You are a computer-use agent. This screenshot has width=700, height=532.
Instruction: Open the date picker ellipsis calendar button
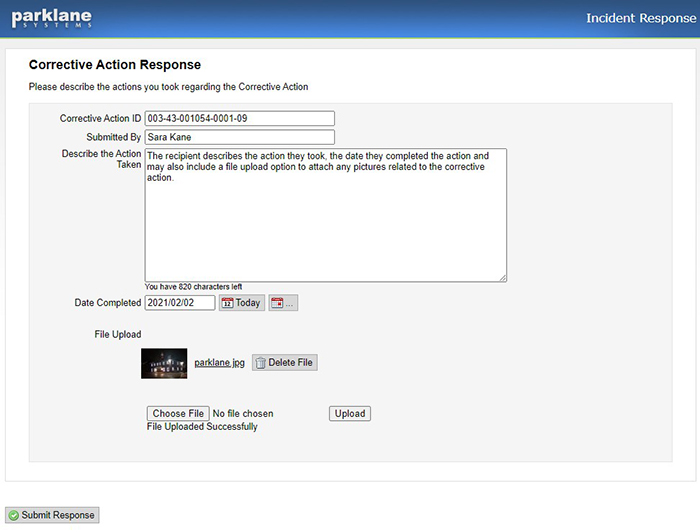283,303
